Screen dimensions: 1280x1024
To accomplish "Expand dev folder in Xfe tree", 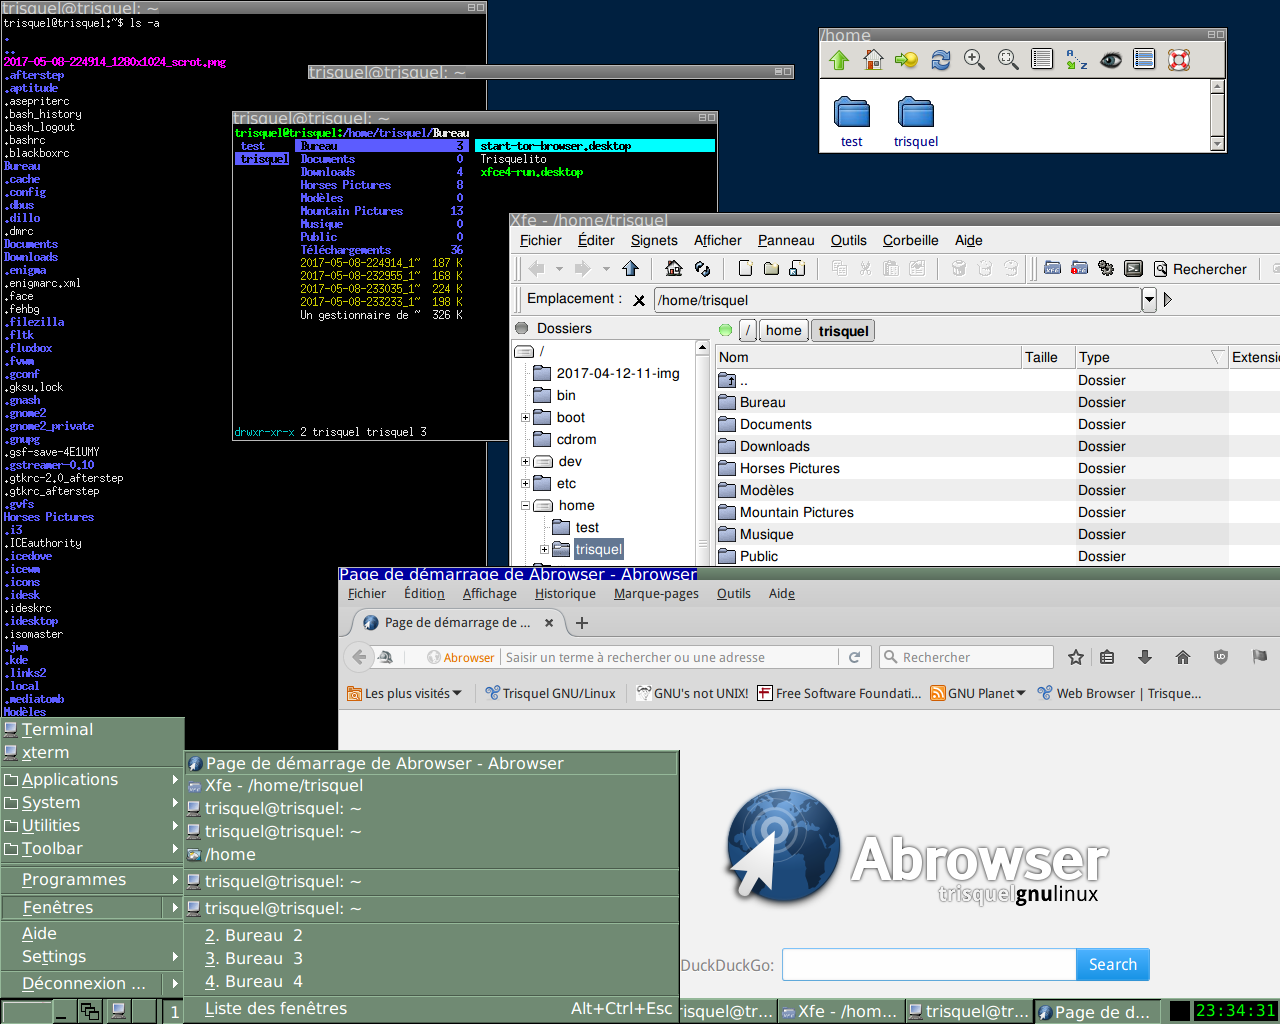I will (525, 461).
